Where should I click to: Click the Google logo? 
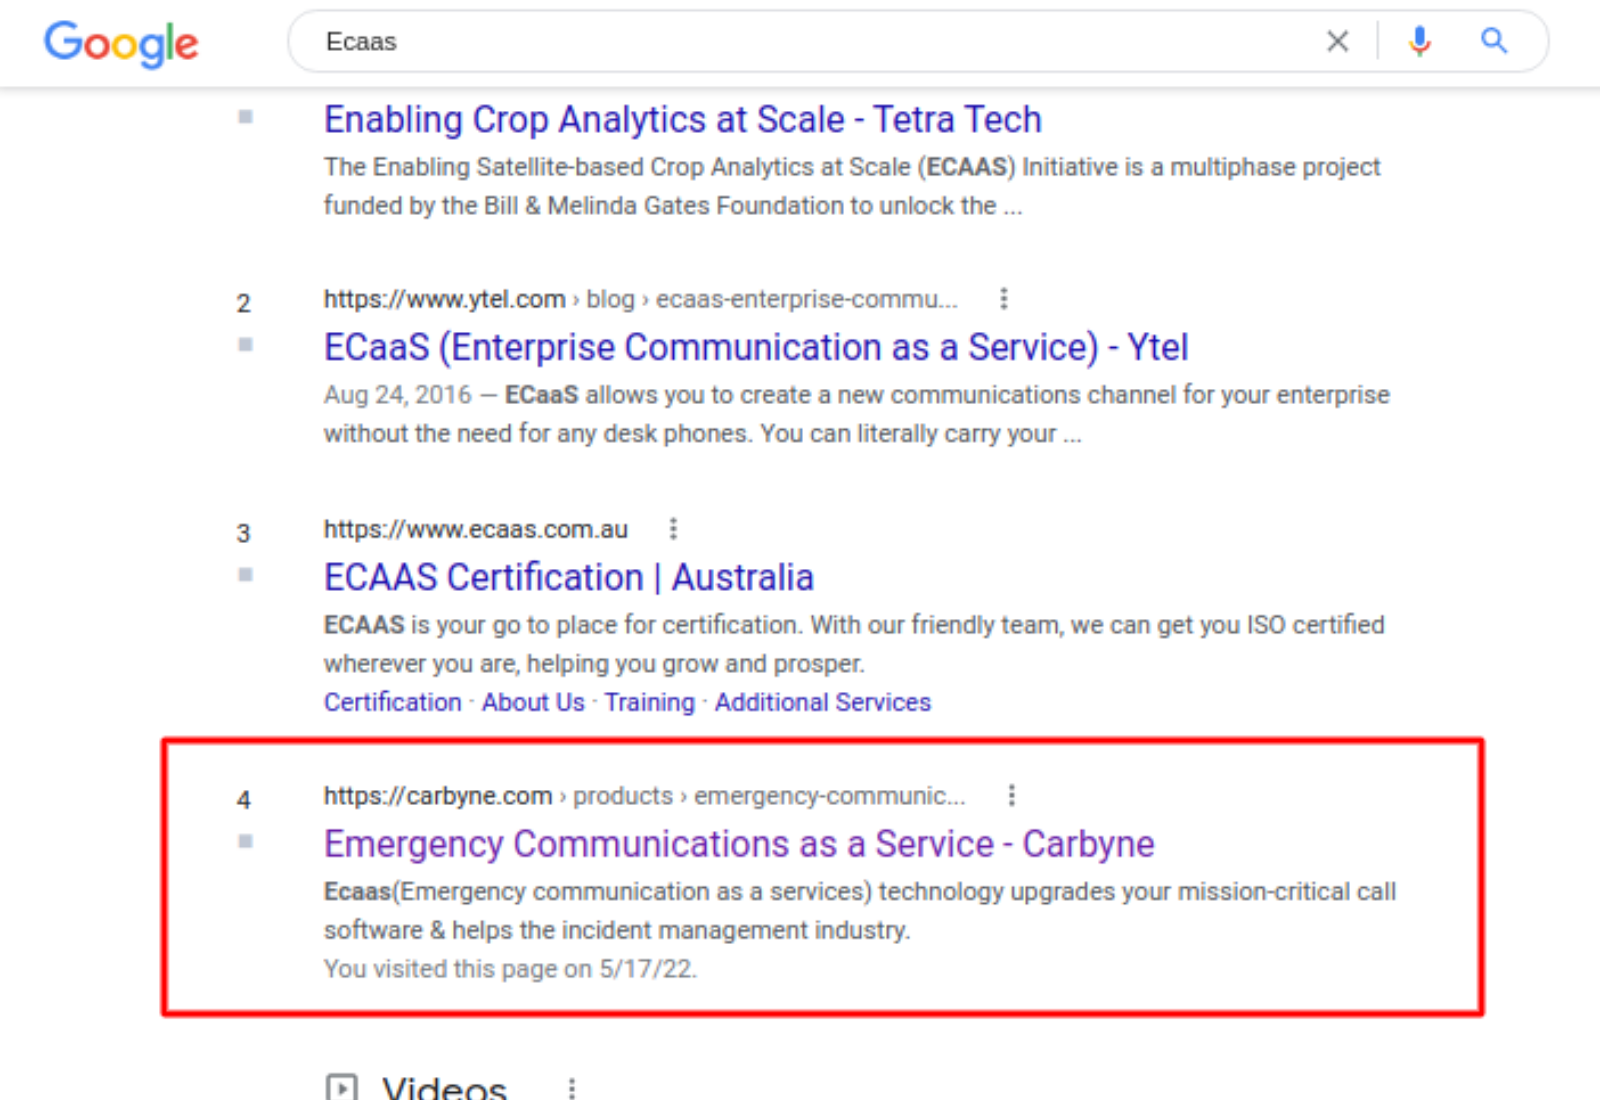pyautogui.click(x=121, y=43)
